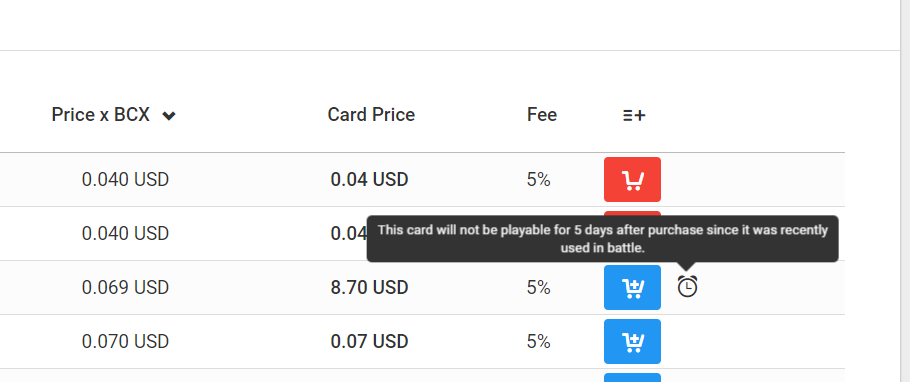Add the 8.70 USD card to cart
This screenshot has width=910, height=382.
(632, 287)
